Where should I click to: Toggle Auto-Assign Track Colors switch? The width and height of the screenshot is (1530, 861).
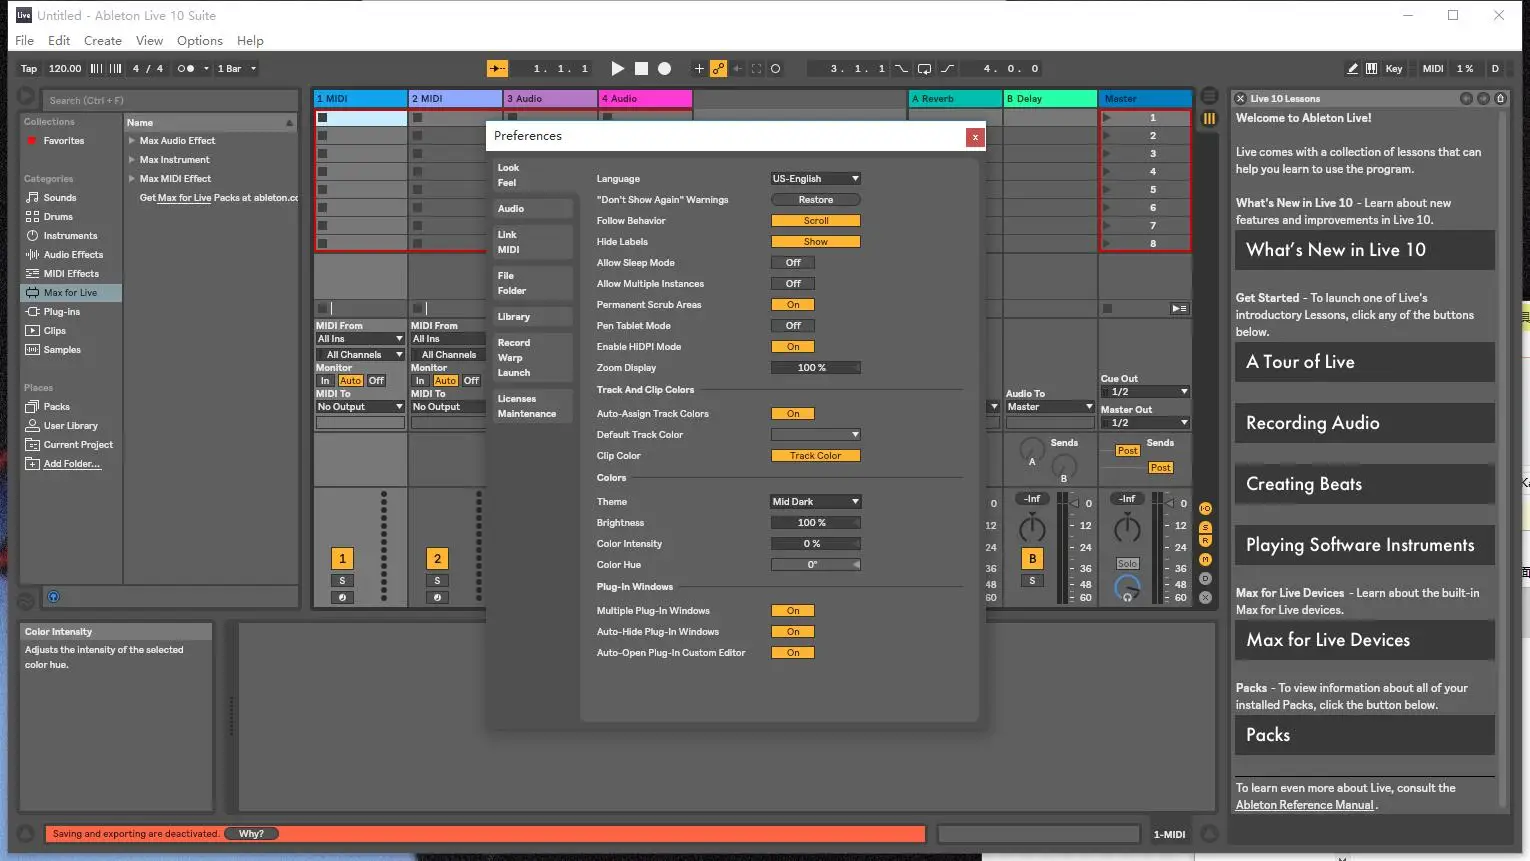pos(792,413)
